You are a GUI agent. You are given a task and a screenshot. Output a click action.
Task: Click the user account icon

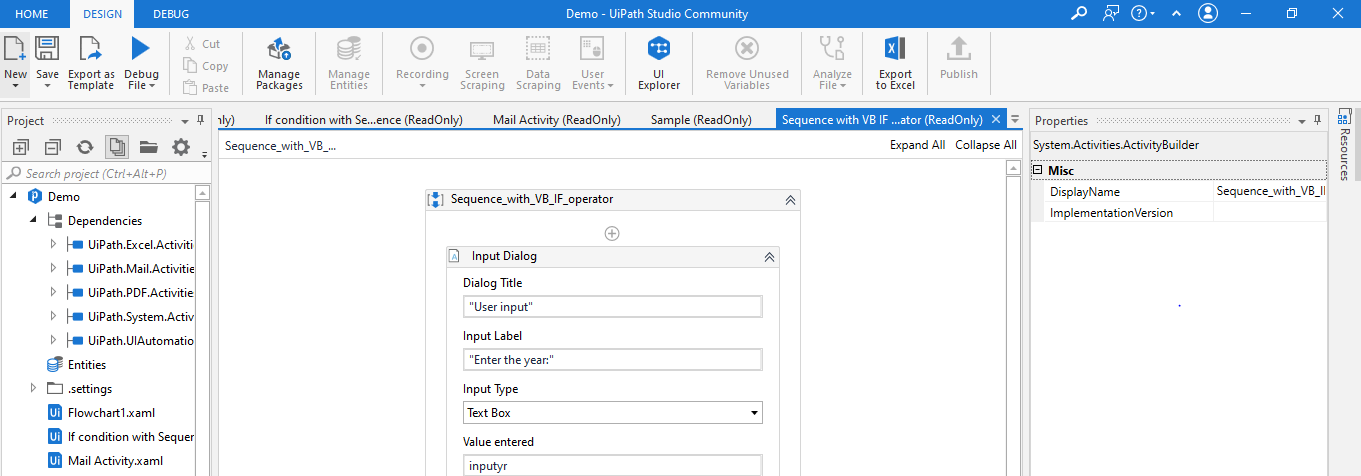click(x=1208, y=13)
